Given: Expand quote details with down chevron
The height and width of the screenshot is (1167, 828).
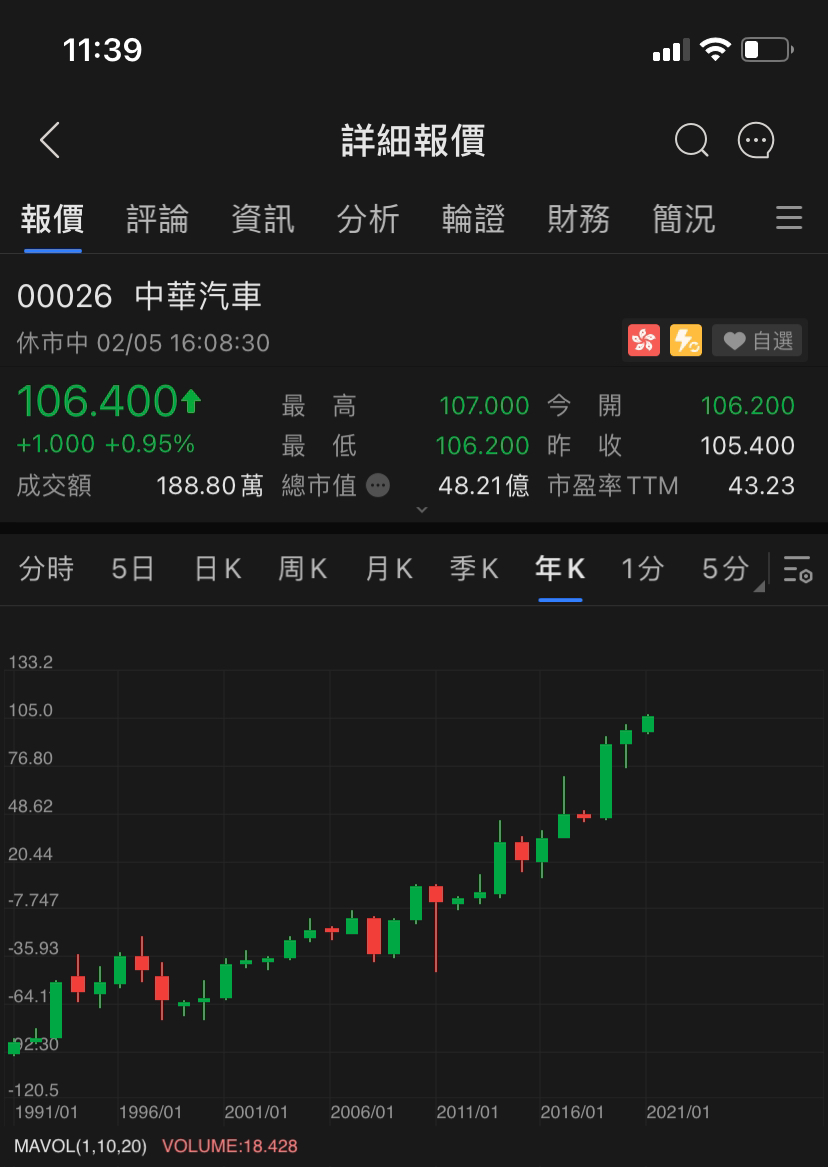Looking at the screenshot, I should coord(422,510).
